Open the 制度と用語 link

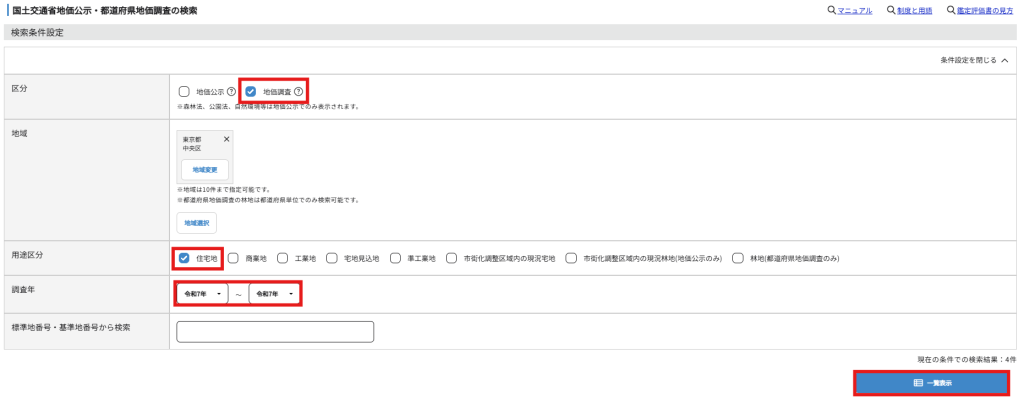point(914,11)
